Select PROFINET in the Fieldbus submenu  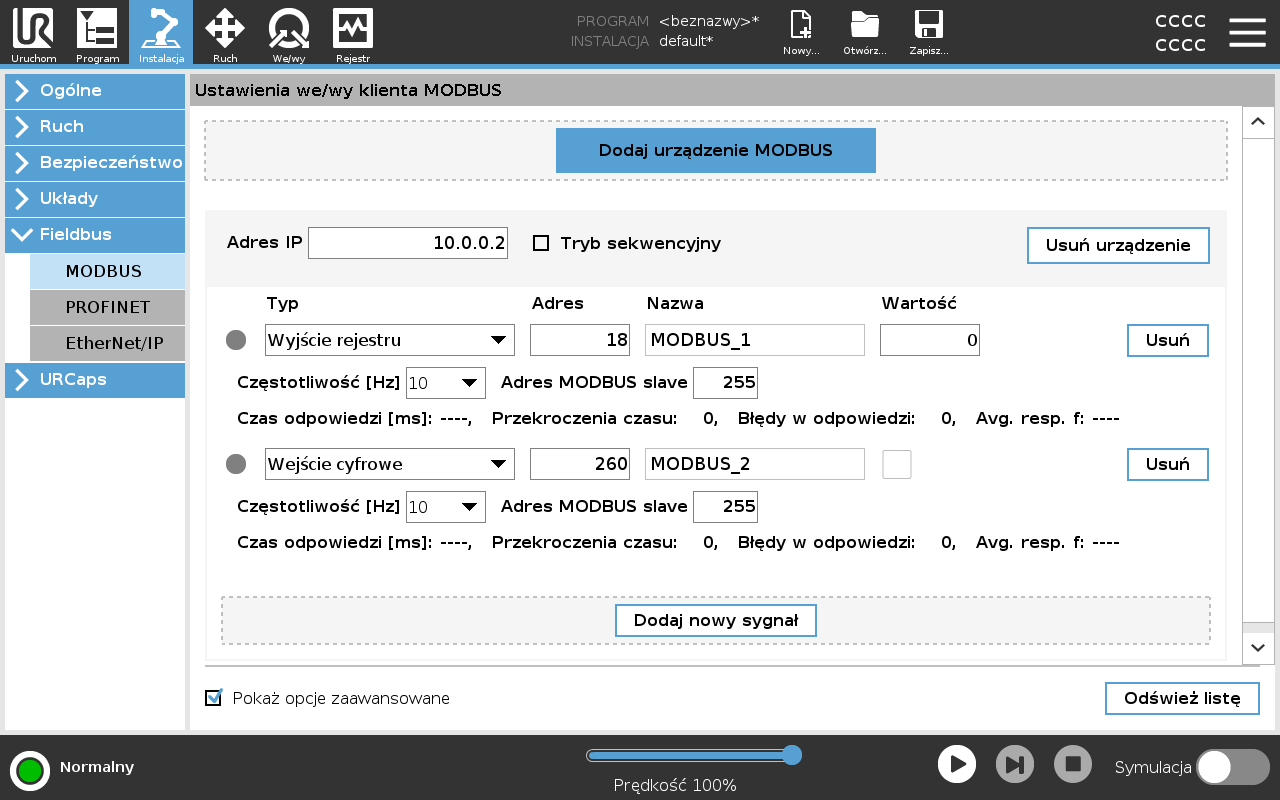tap(107, 308)
